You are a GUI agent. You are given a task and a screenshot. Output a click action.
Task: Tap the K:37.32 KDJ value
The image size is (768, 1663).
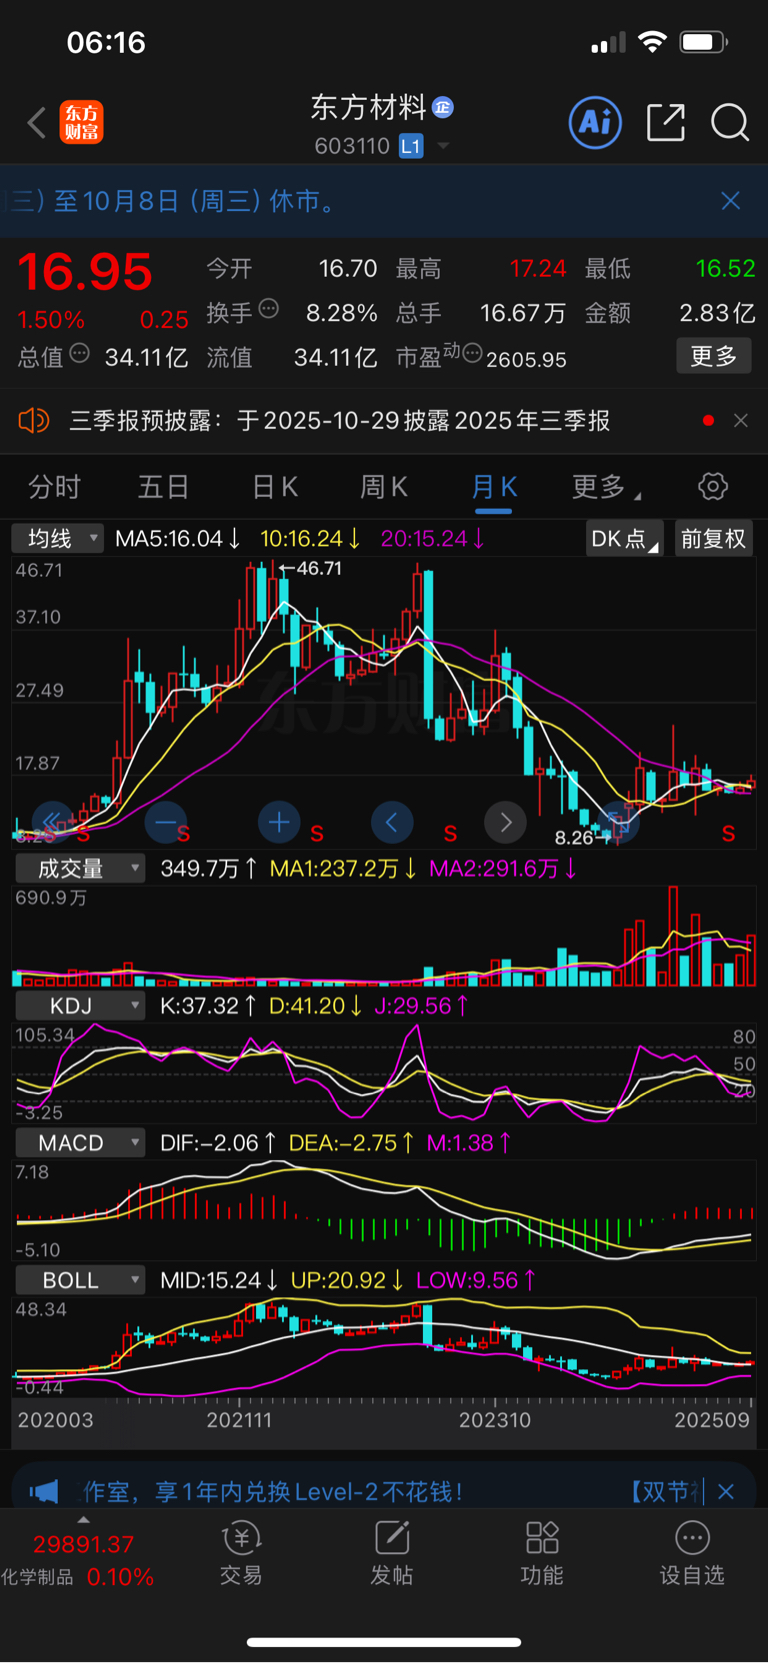[x=208, y=1006]
